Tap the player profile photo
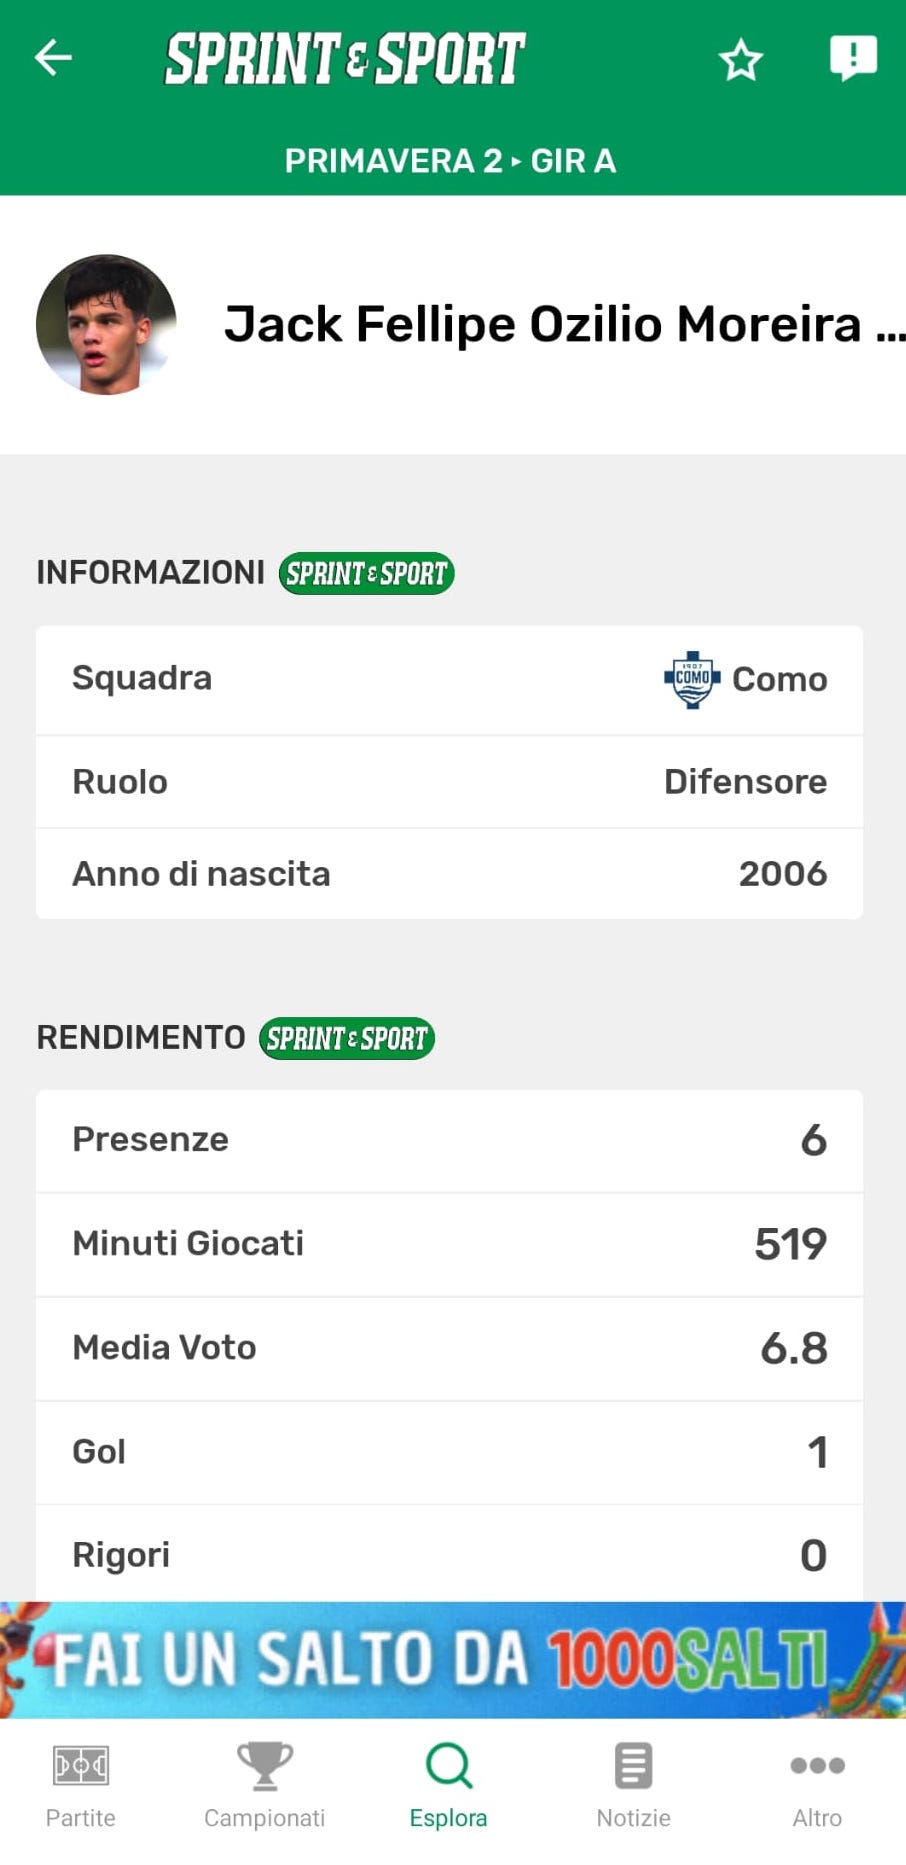This screenshot has height=1865, width=906. 106,324
